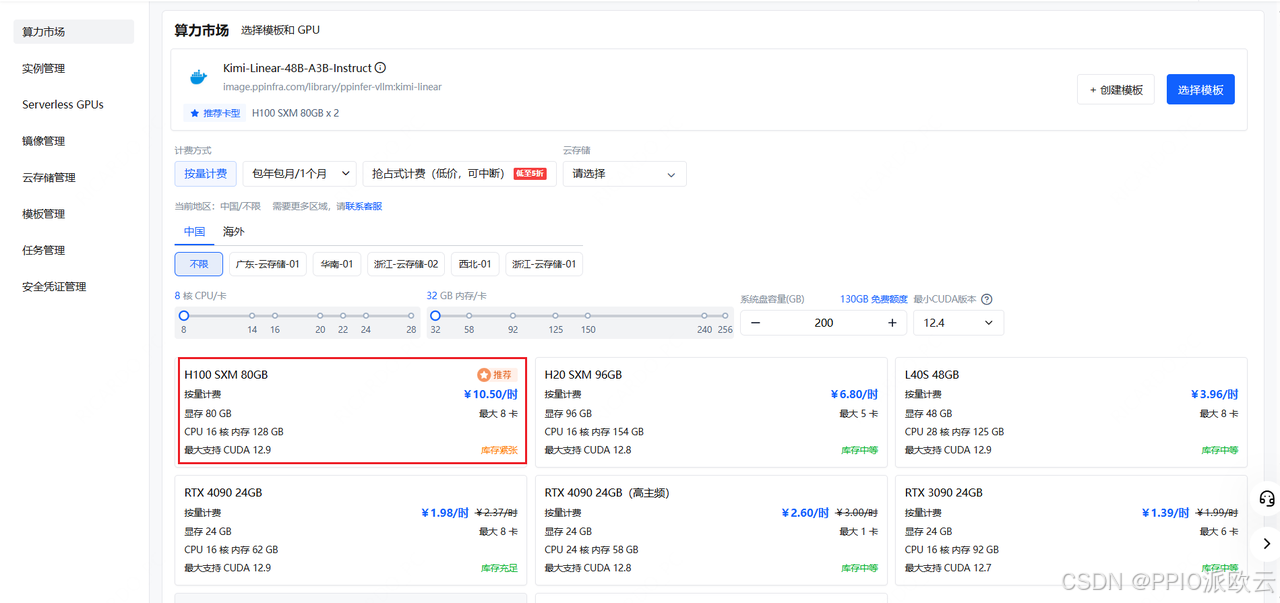Click the 选择模板 button
This screenshot has height=603, width=1280.
(1201, 89)
